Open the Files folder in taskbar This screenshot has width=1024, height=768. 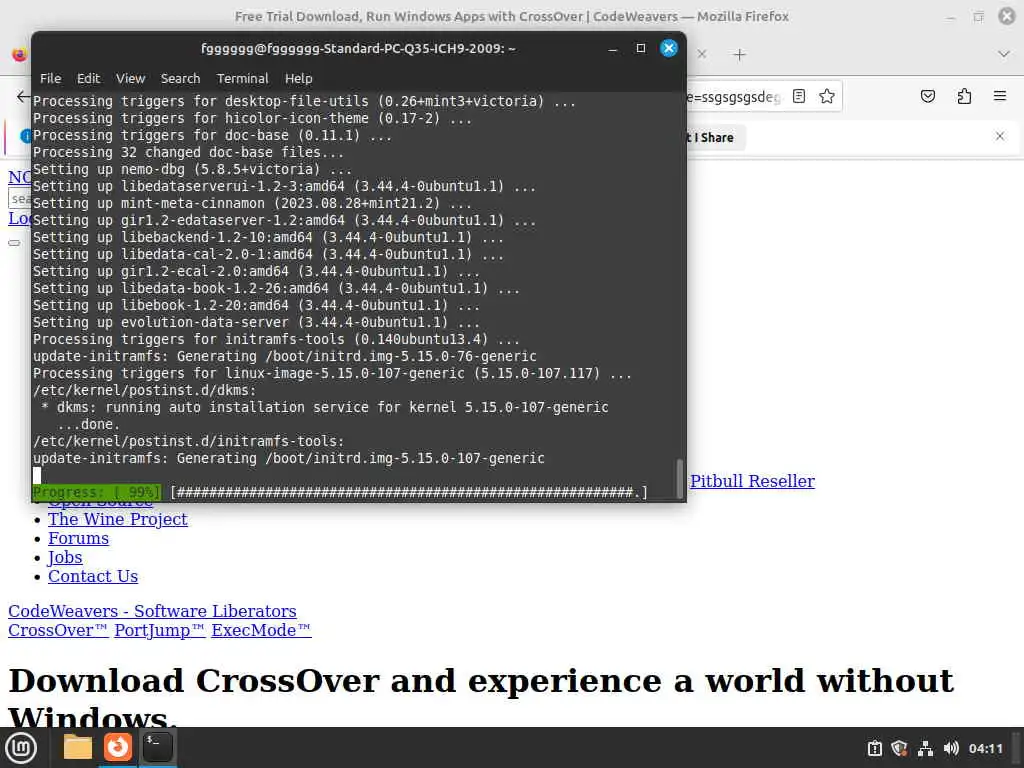[78, 747]
